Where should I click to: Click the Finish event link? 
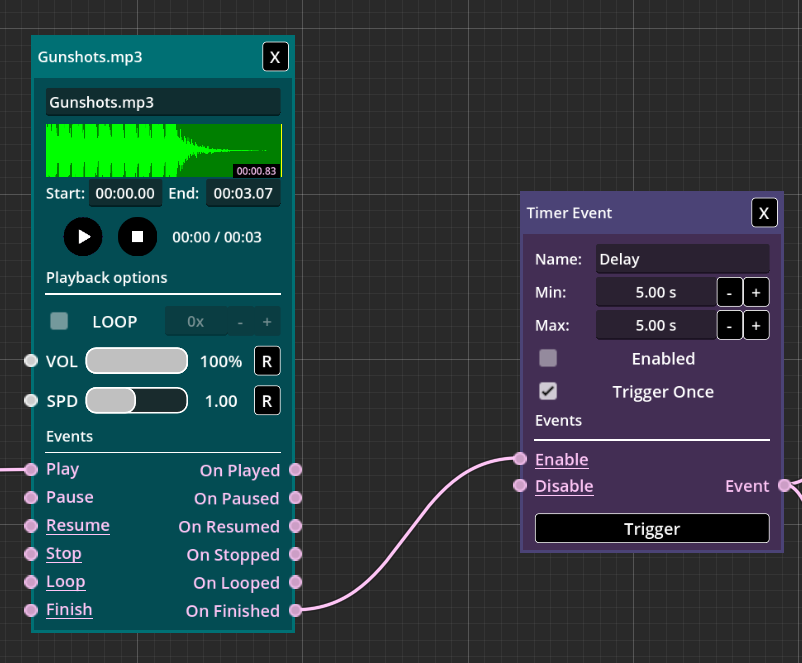coord(69,609)
